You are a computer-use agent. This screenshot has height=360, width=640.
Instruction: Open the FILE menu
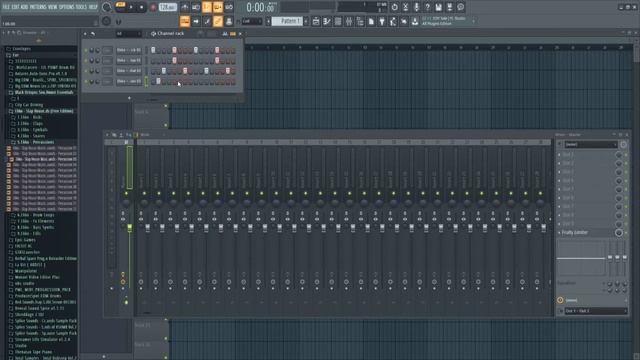click(6, 7)
